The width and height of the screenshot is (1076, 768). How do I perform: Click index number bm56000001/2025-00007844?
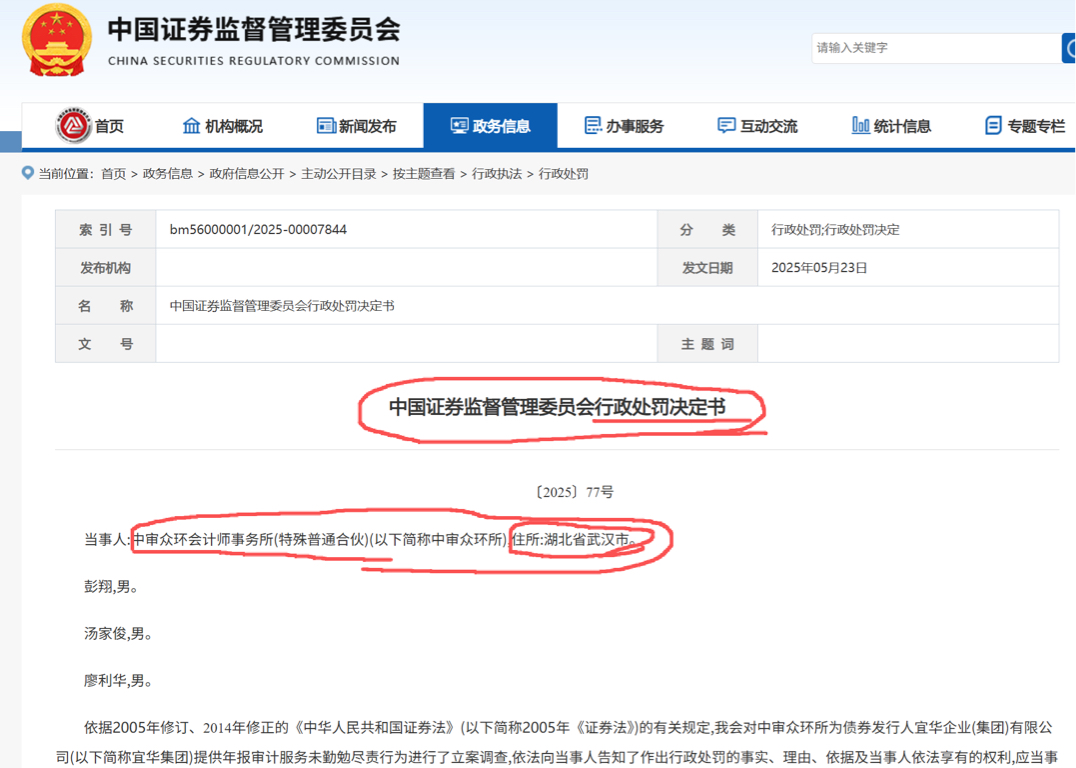[x=258, y=229]
